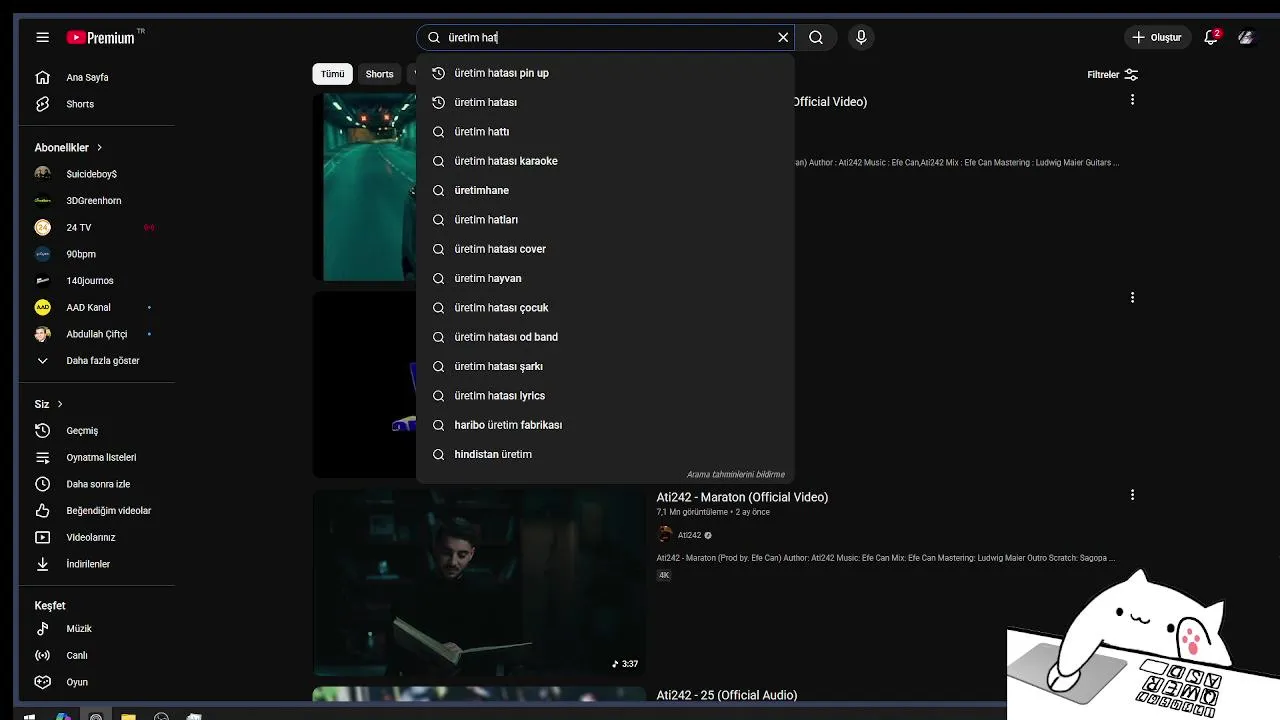Open the Filtreler filter options

(1112, 74)
